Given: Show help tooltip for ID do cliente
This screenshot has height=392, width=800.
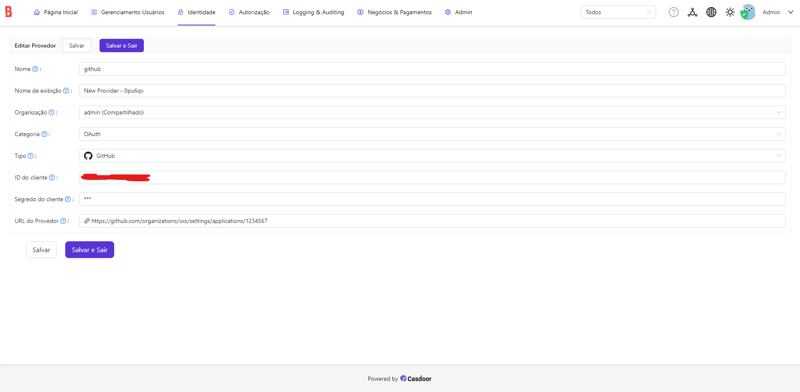Looking at the screenshot, I should (x=52, y=178).
